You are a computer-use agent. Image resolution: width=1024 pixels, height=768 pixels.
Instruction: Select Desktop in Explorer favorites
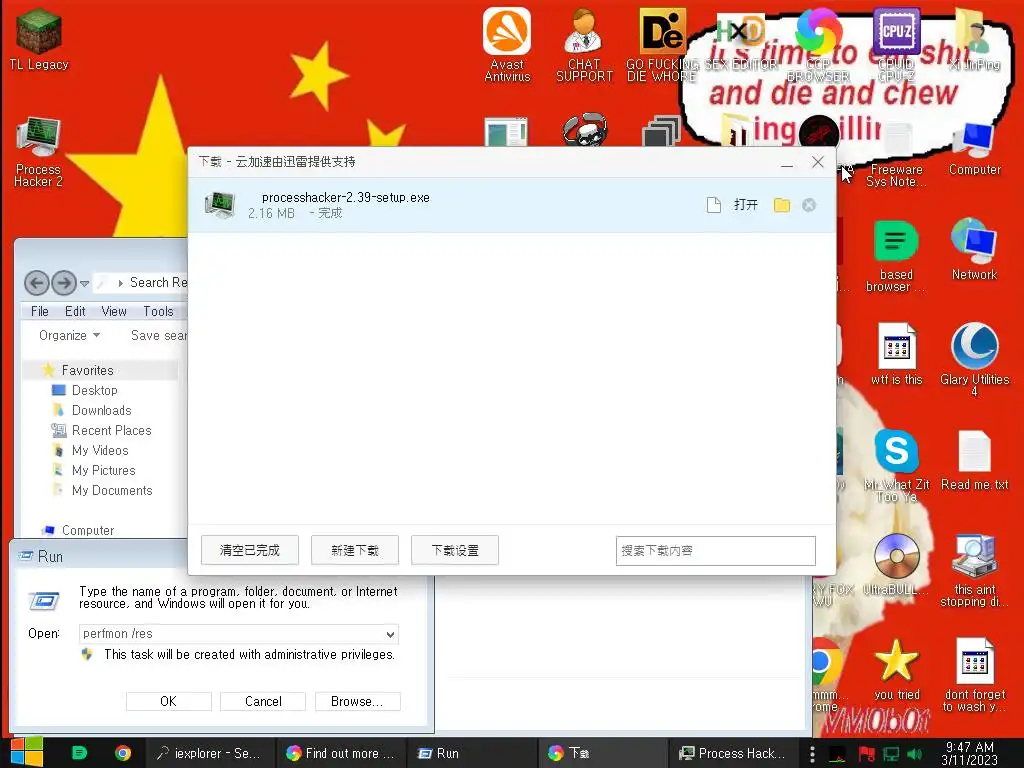pos(85,391)
